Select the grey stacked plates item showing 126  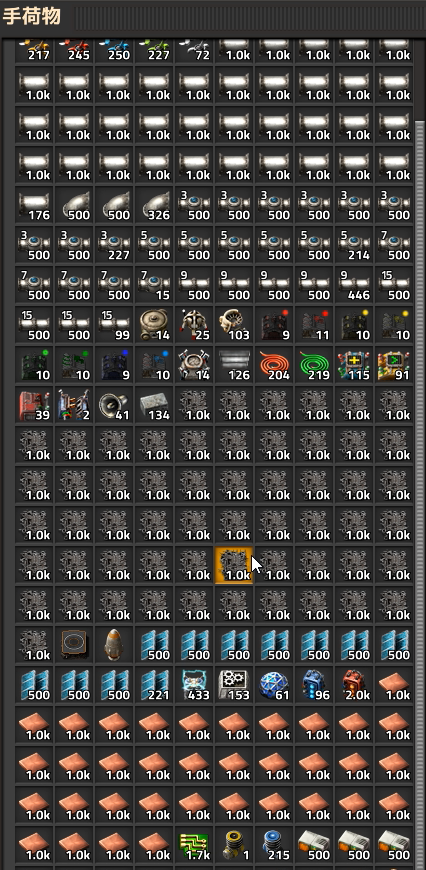(x=234, y=365)
